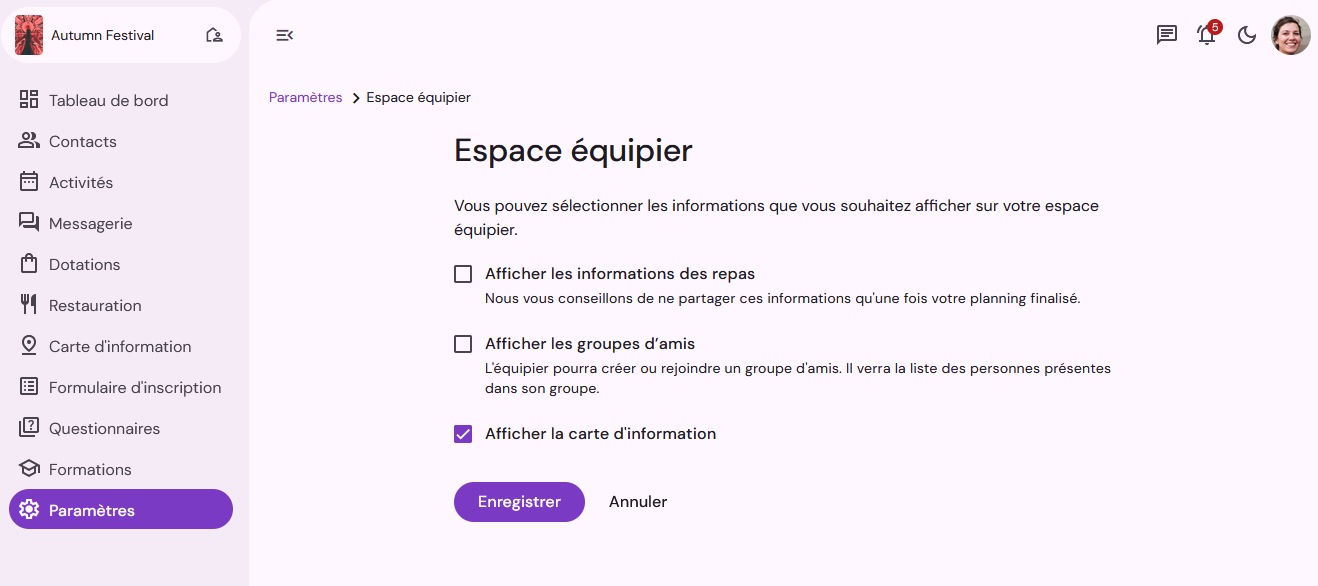Follow the Paramètres breadcrumb link

tap(306, 97)
